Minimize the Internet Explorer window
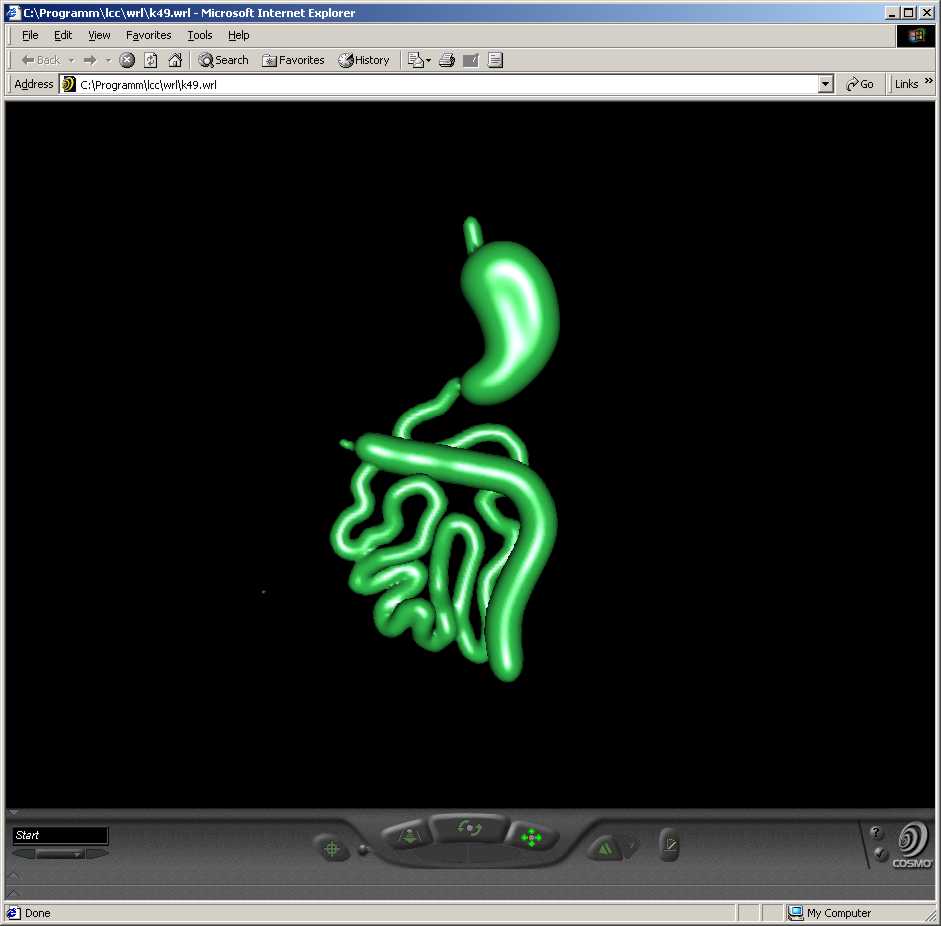 pos(892,13)
